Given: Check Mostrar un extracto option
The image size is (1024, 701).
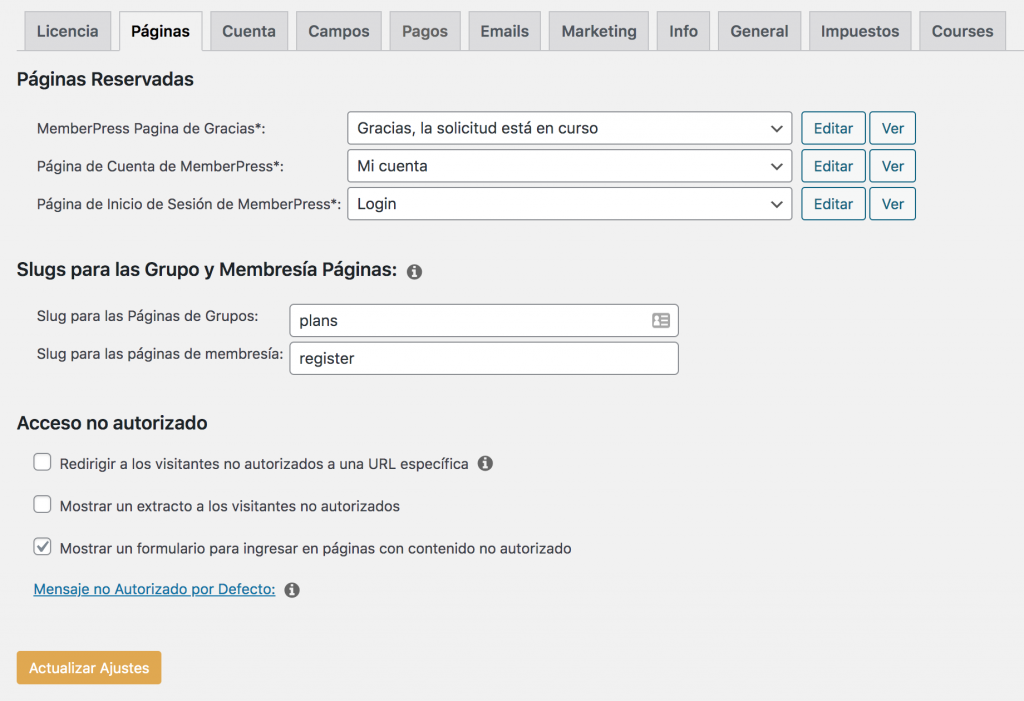Looking at the screenshot, I should [43, 505].
